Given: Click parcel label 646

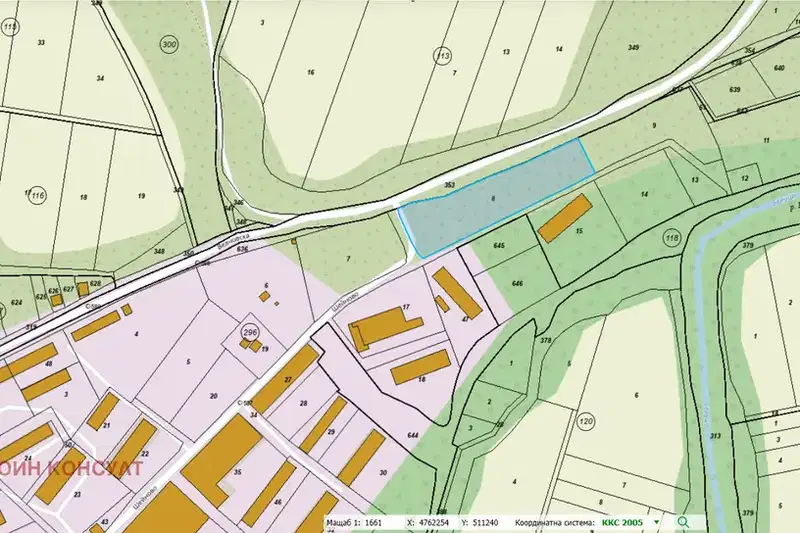Looking at the screenshot, I should [517, 283].
